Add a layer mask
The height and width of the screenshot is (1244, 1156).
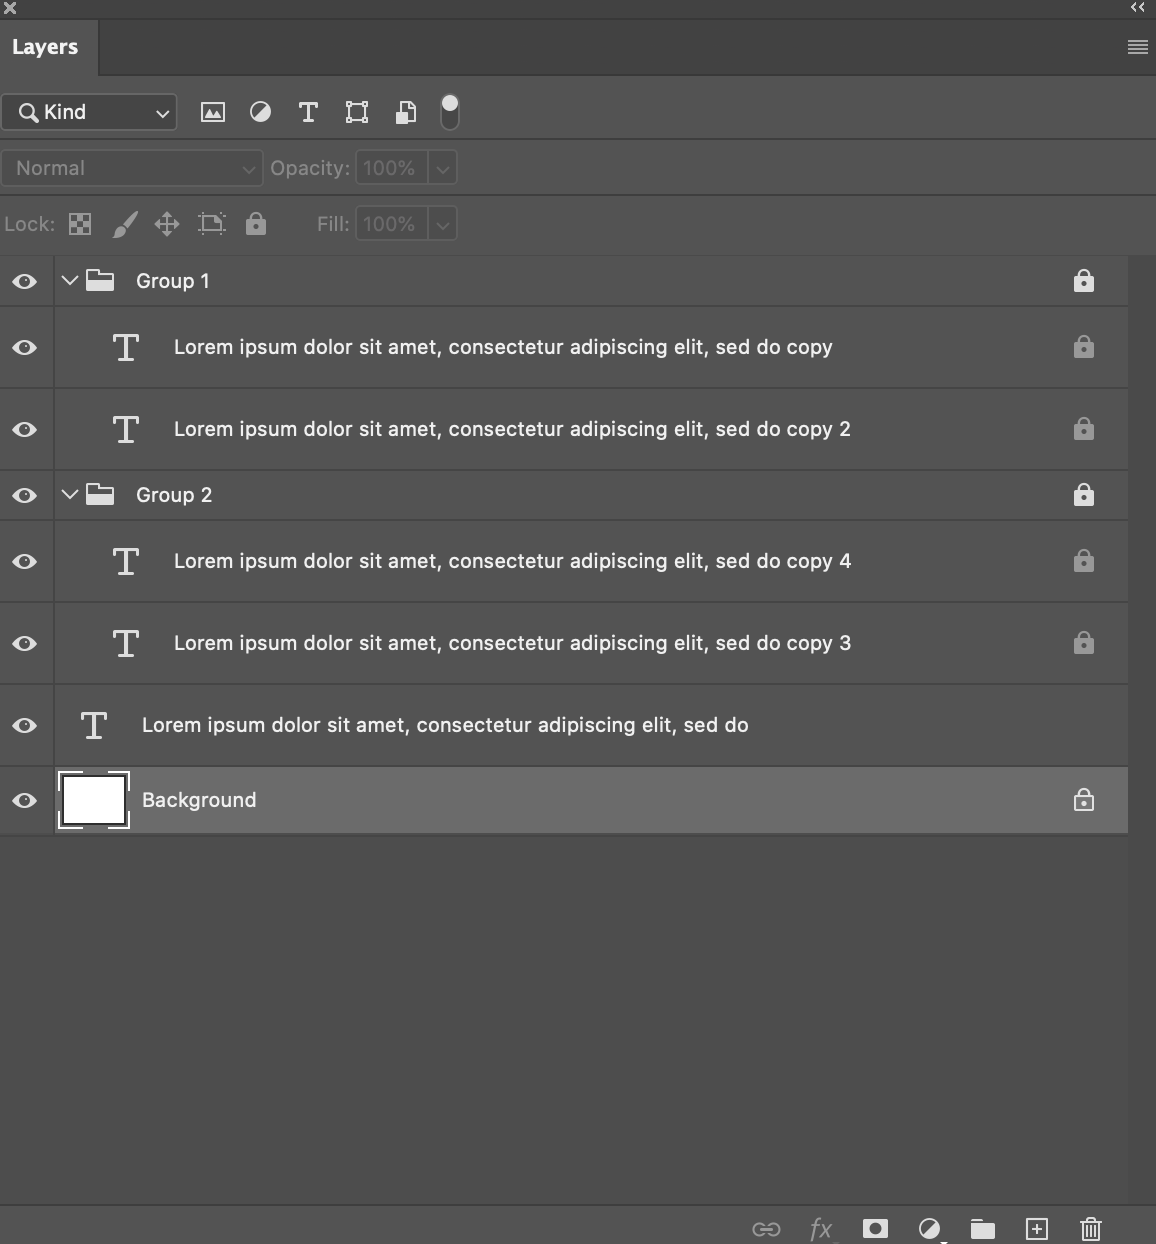tap(874, 1229)
